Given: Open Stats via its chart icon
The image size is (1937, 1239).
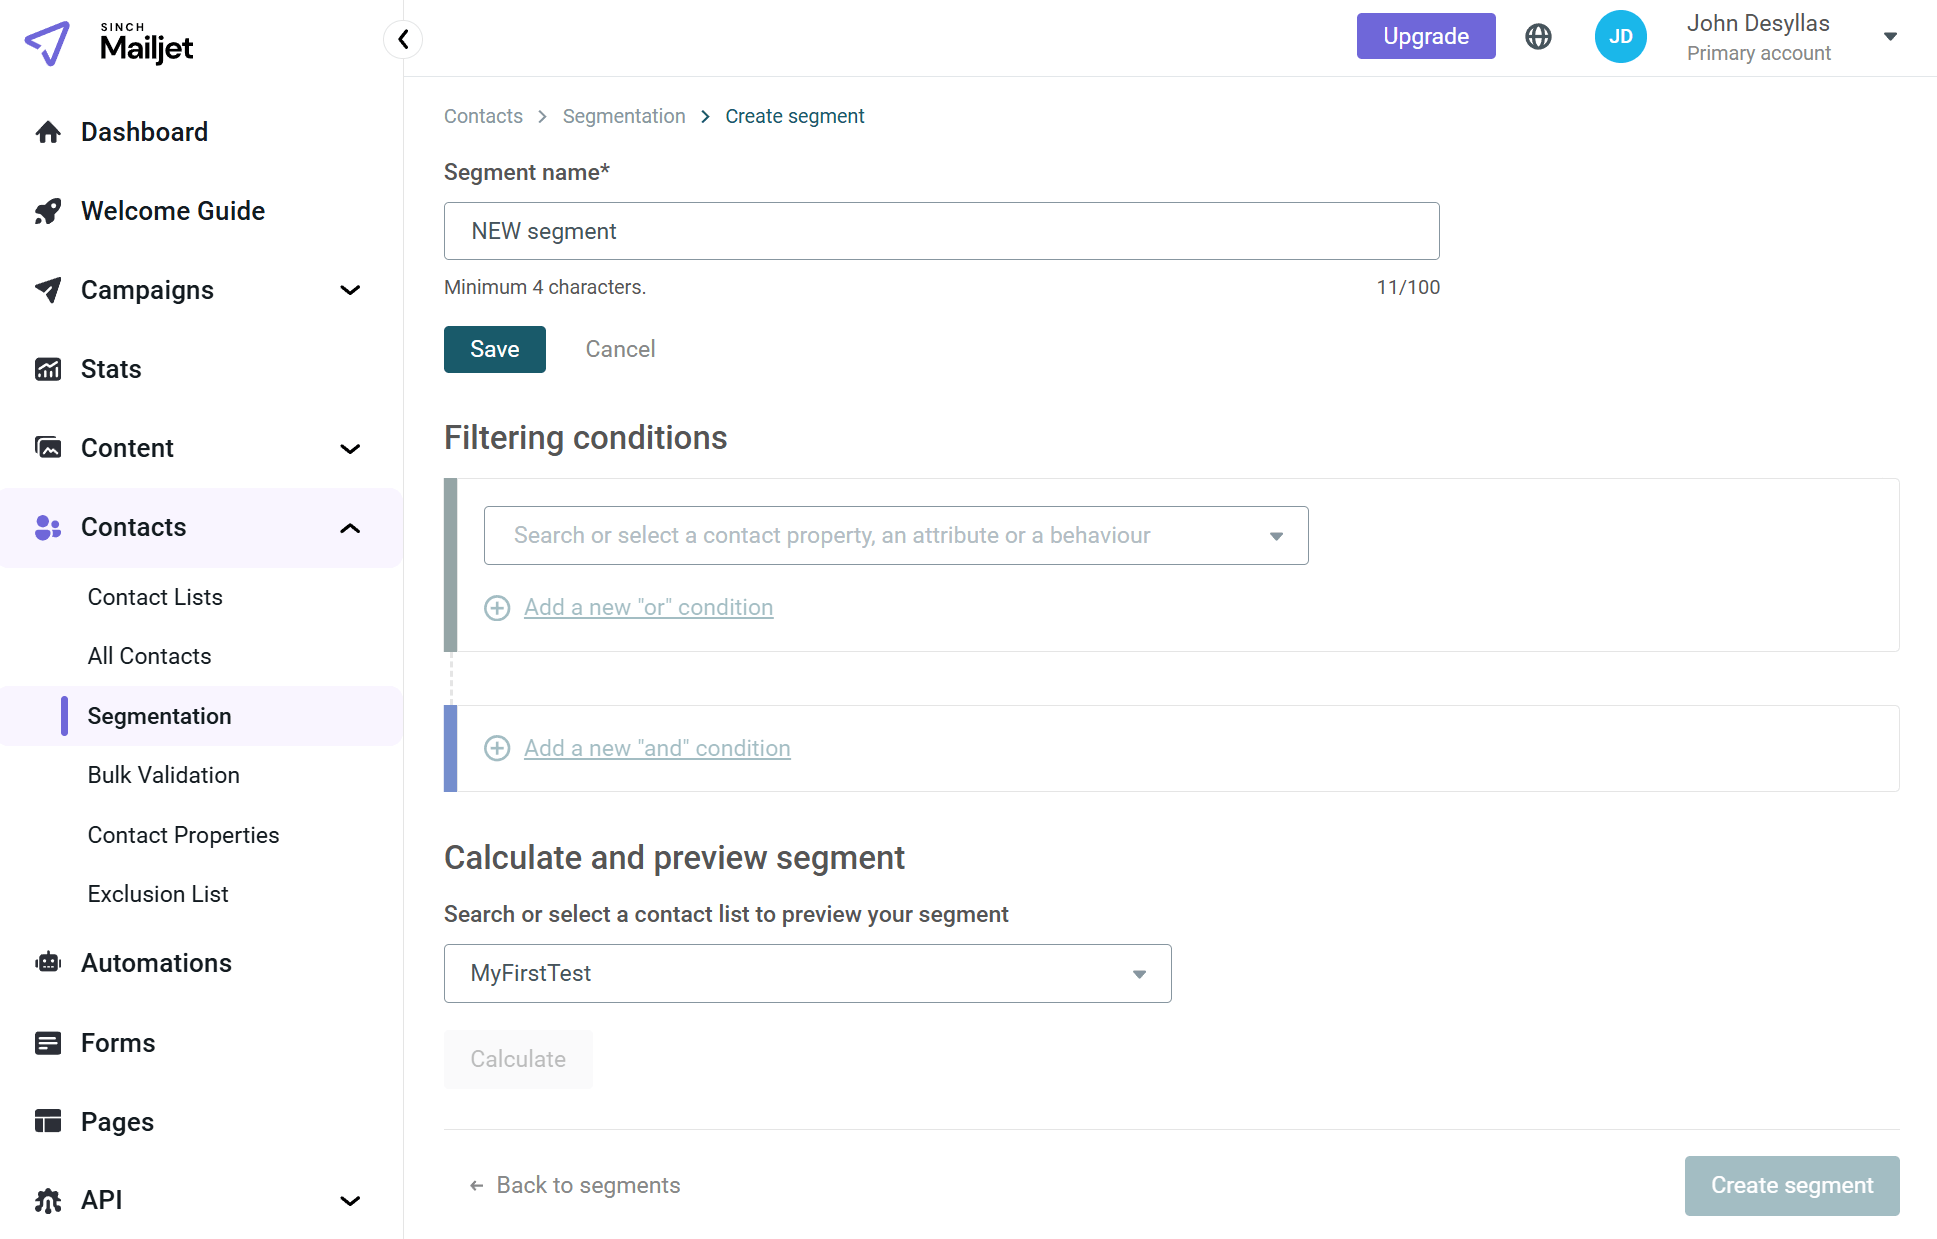Looking at the screenshot, I should [x=47, y=368].
